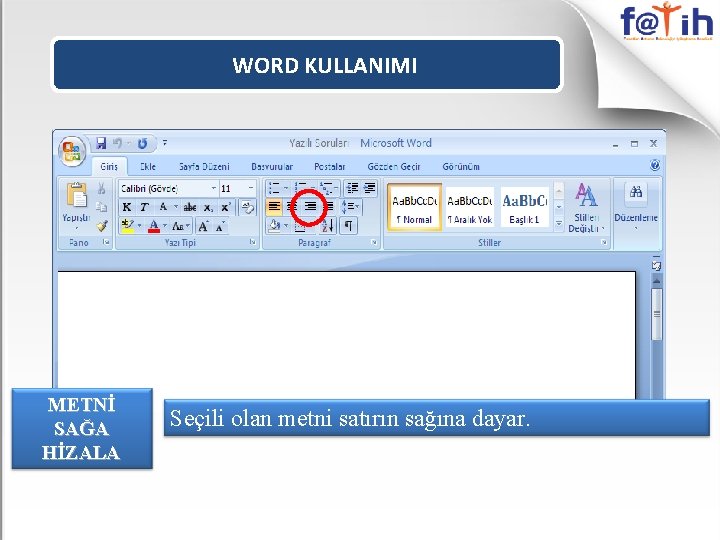
Task: Apply the Normal style
Action: point(414,207)
